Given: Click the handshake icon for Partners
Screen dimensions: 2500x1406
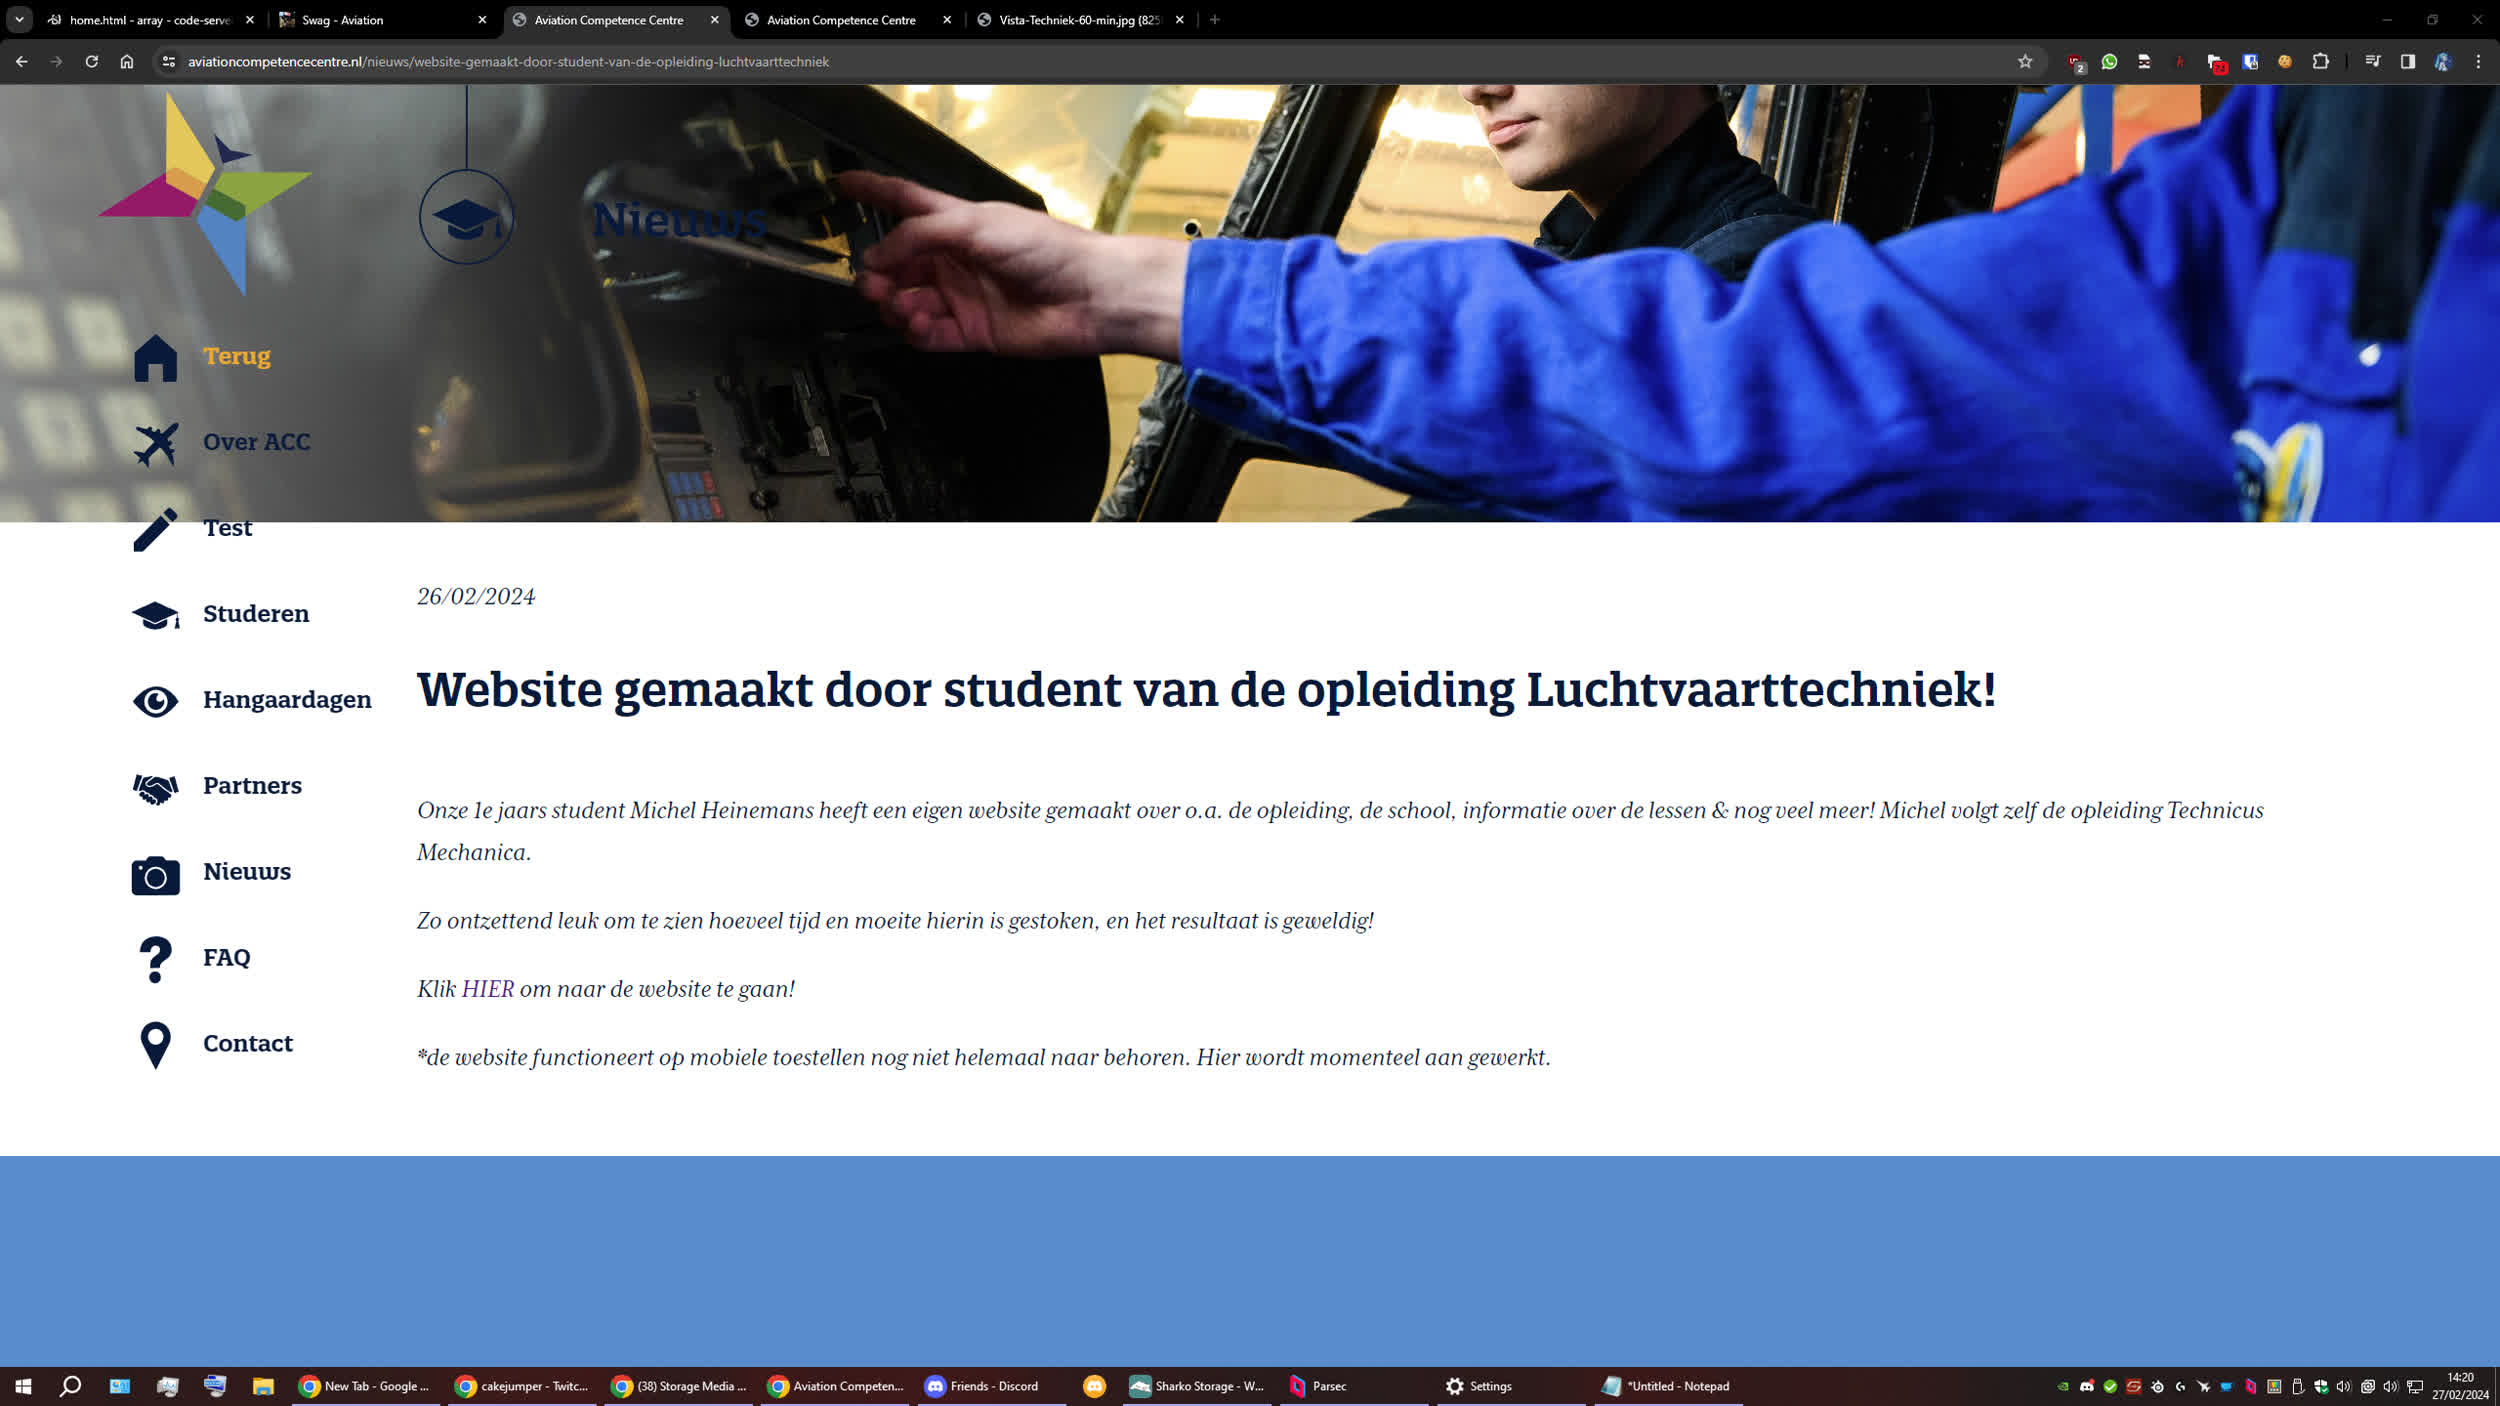Looking at the screenshot, I should click(x=155, y=788).
